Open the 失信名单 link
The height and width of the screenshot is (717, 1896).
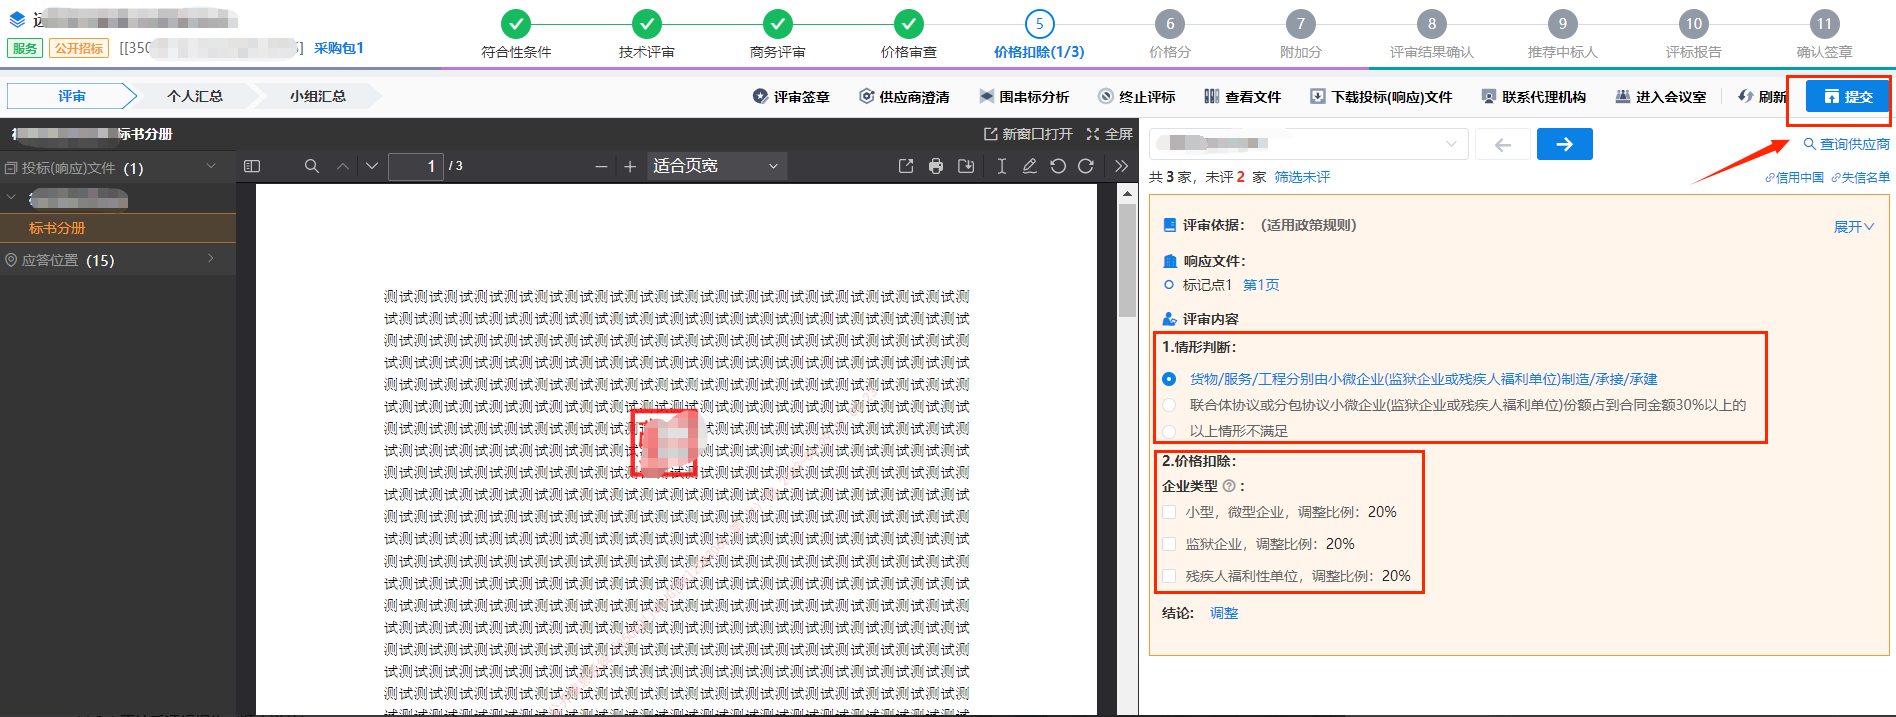point(1860,178)
